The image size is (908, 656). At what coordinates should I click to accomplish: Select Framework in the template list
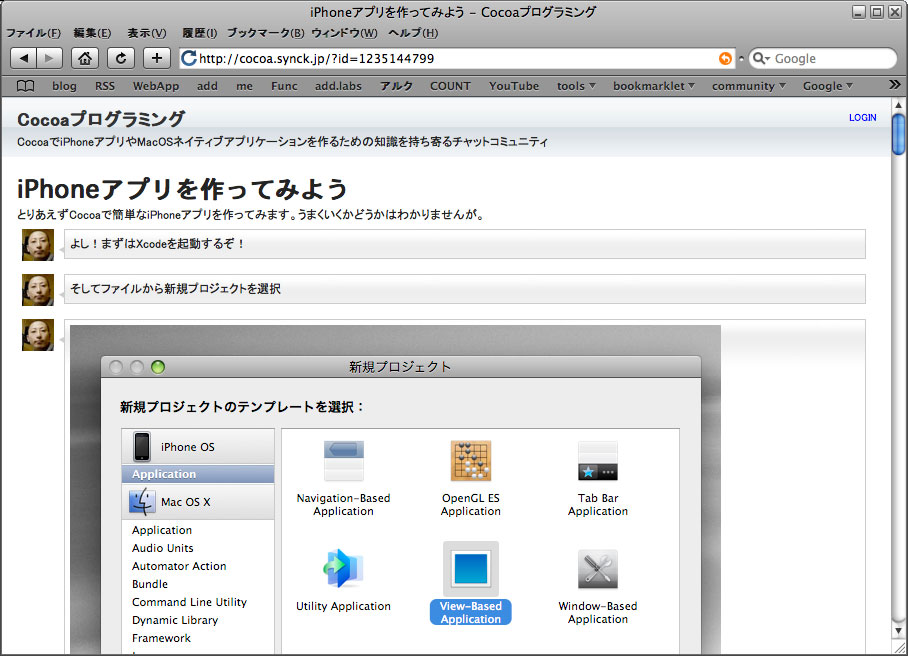coord(161,638)
